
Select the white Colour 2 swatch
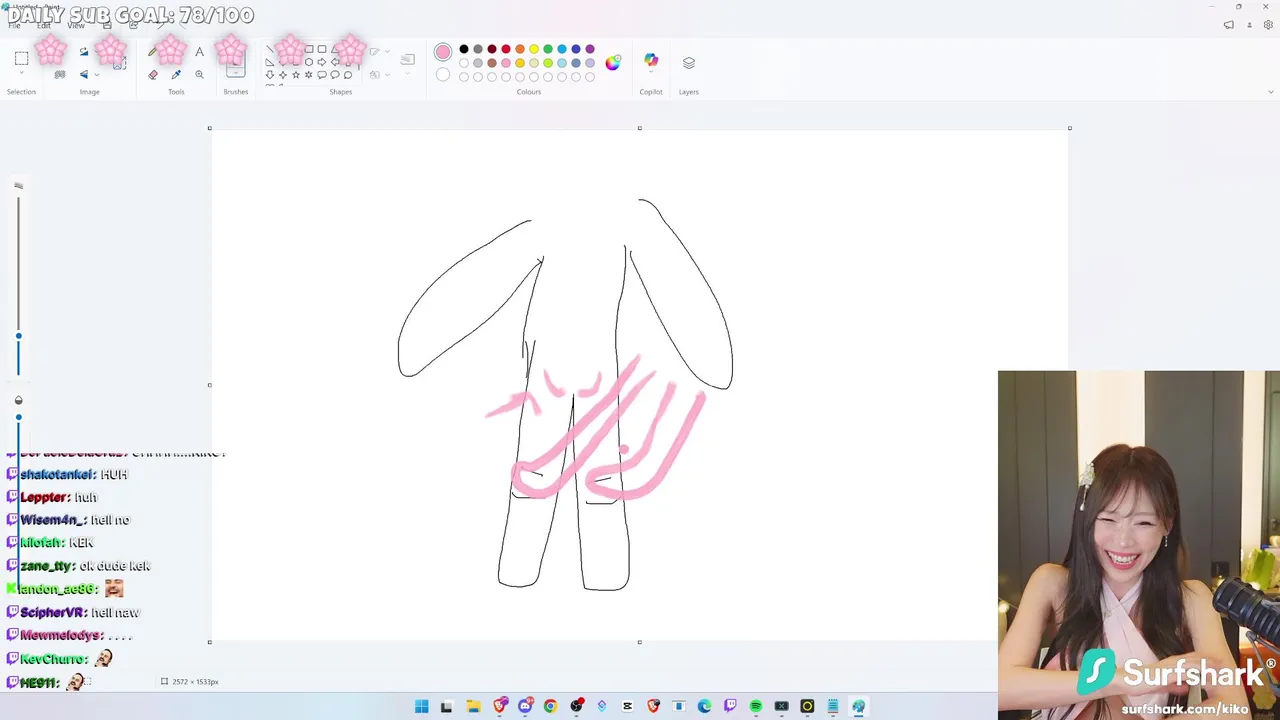tap(443, 75)
